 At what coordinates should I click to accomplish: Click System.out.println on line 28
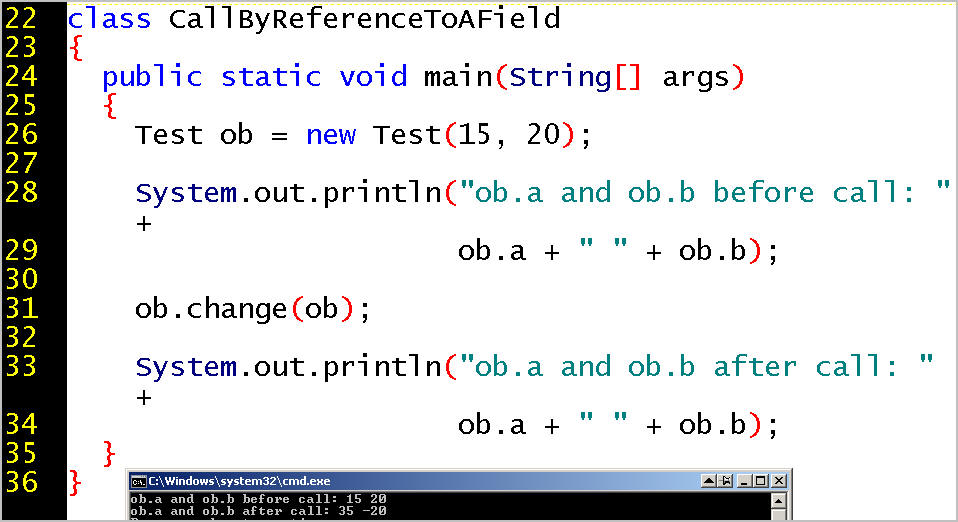click(288, 193)
